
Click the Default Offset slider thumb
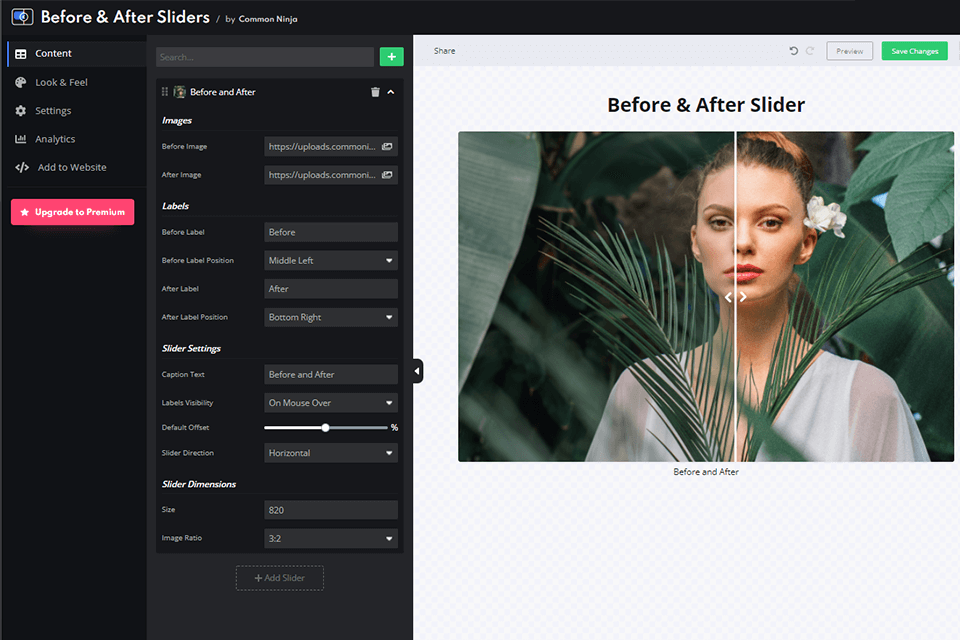(326, 427)
